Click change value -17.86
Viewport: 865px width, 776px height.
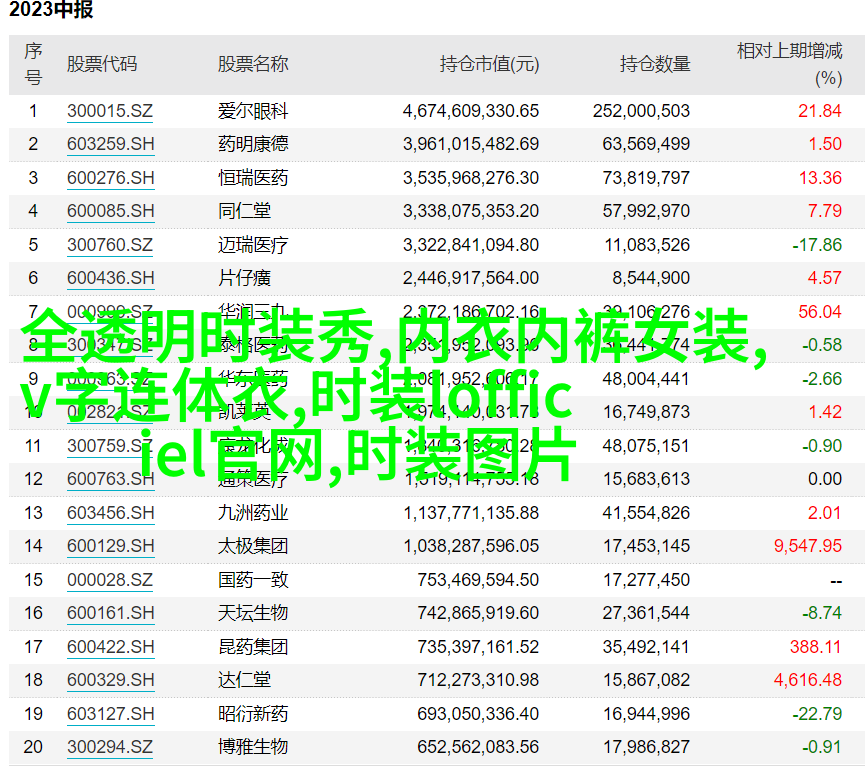(x=817, y=245)
